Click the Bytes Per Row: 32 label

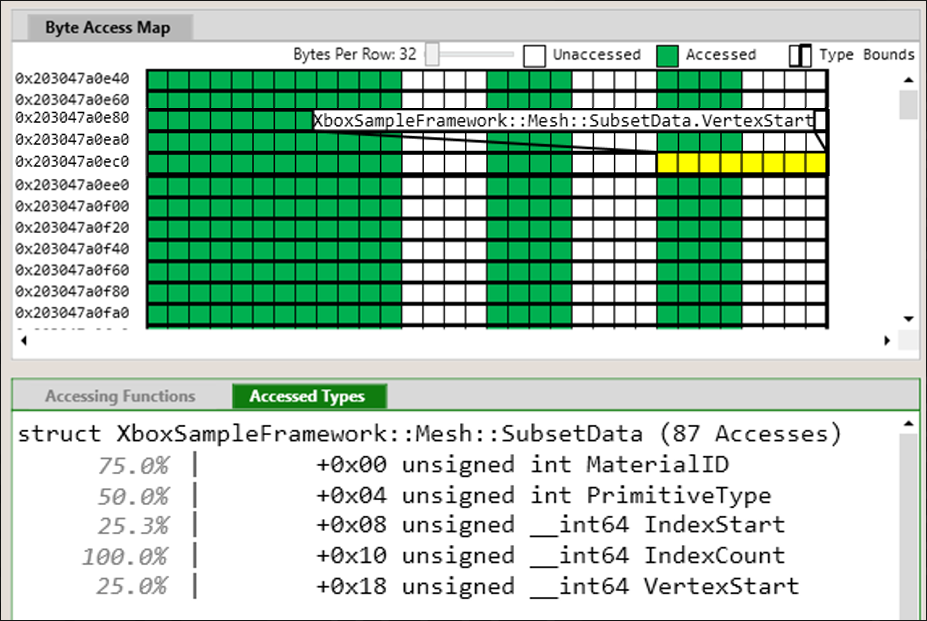(x=355, y=54)
